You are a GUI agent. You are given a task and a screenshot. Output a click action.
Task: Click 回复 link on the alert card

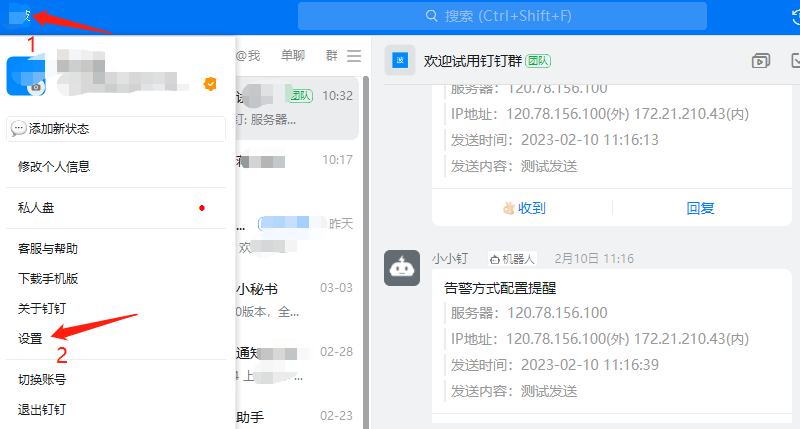[700, 208]
